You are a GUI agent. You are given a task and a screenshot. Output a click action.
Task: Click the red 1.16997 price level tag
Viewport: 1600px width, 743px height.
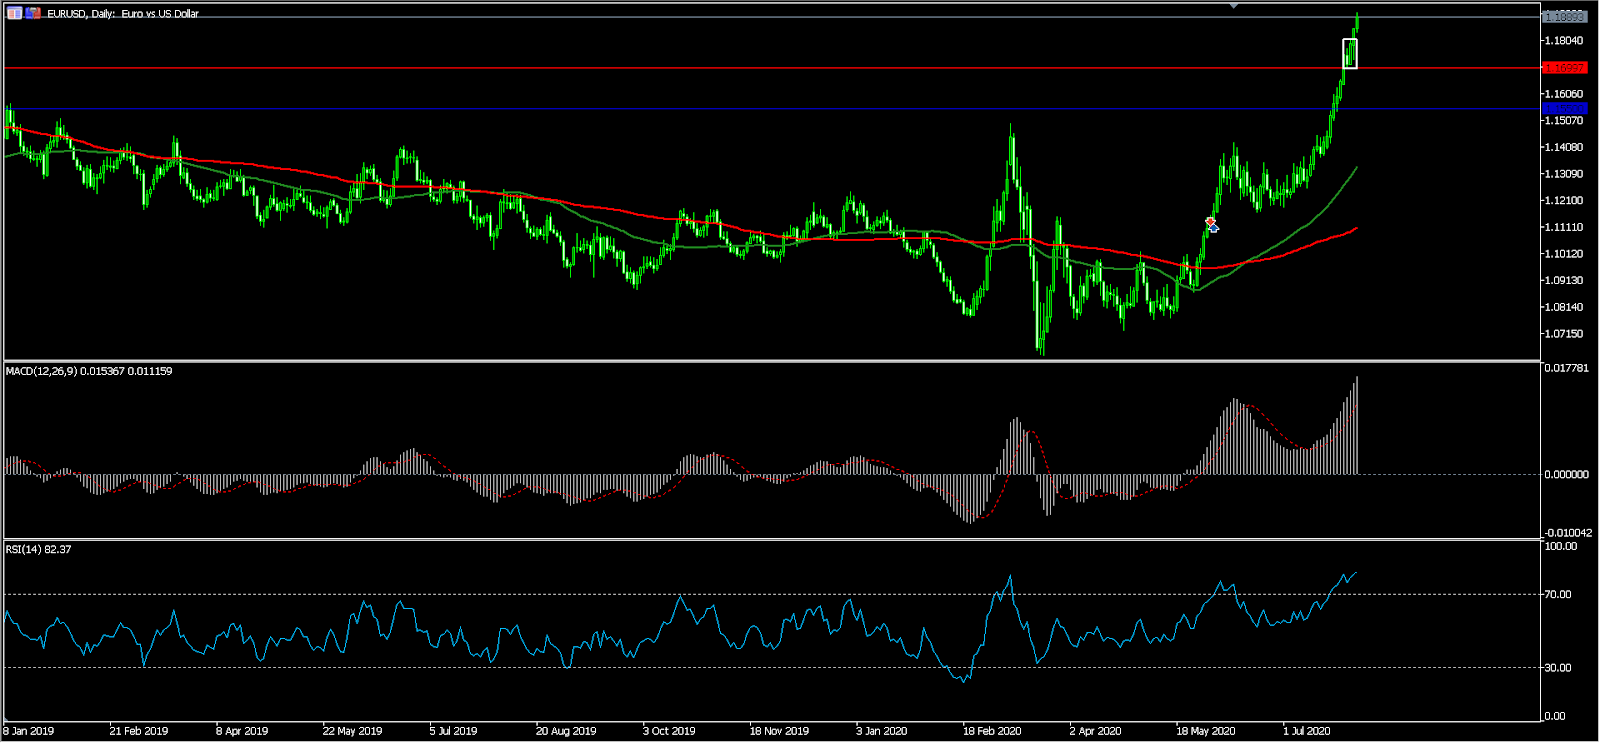1564,68
